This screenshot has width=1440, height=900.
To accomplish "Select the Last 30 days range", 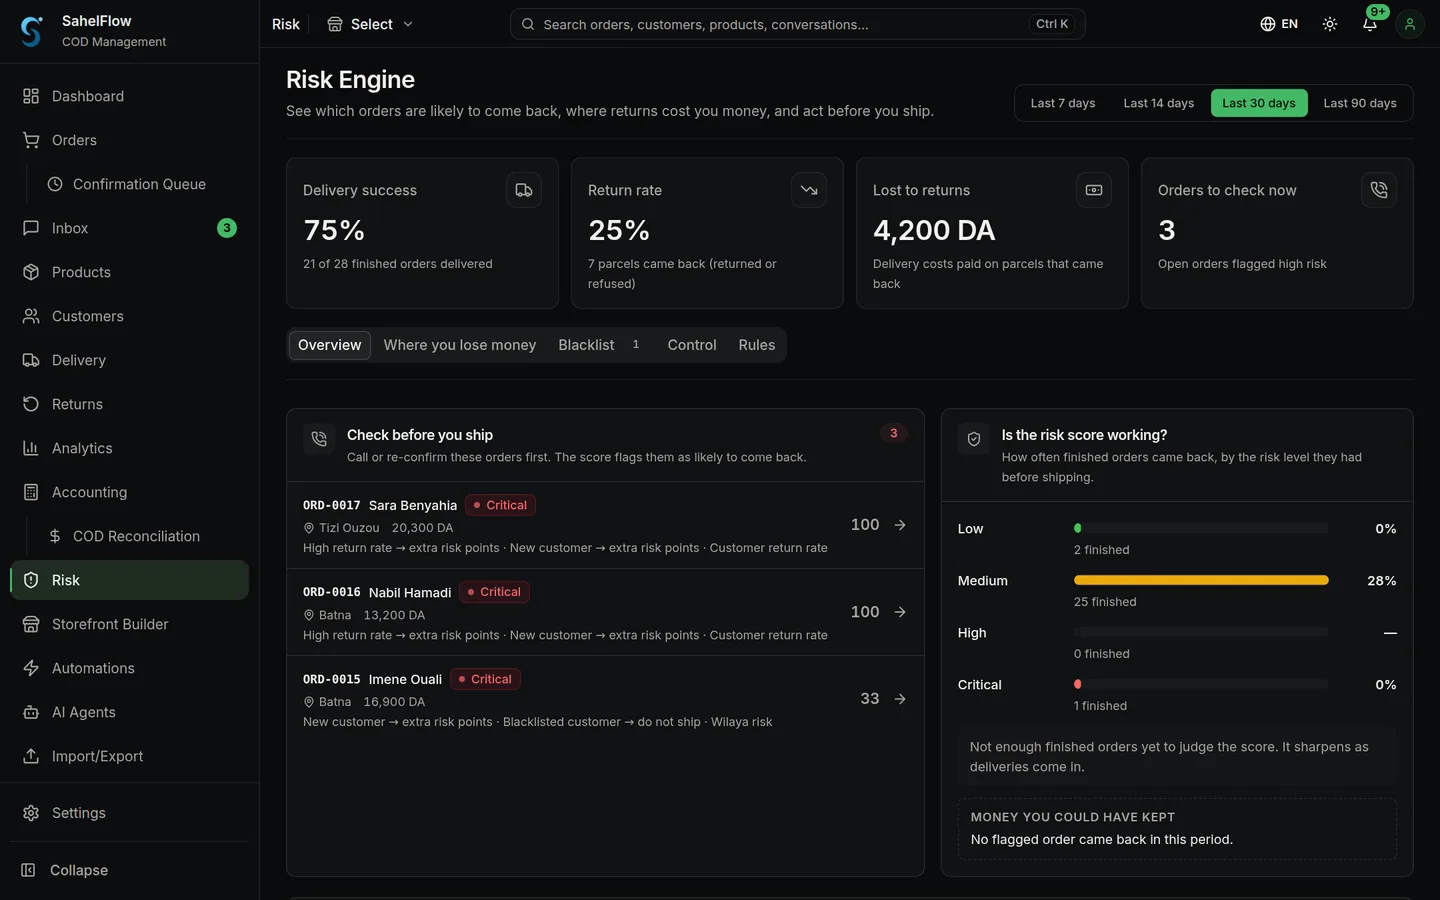I will click(1259, 103).
